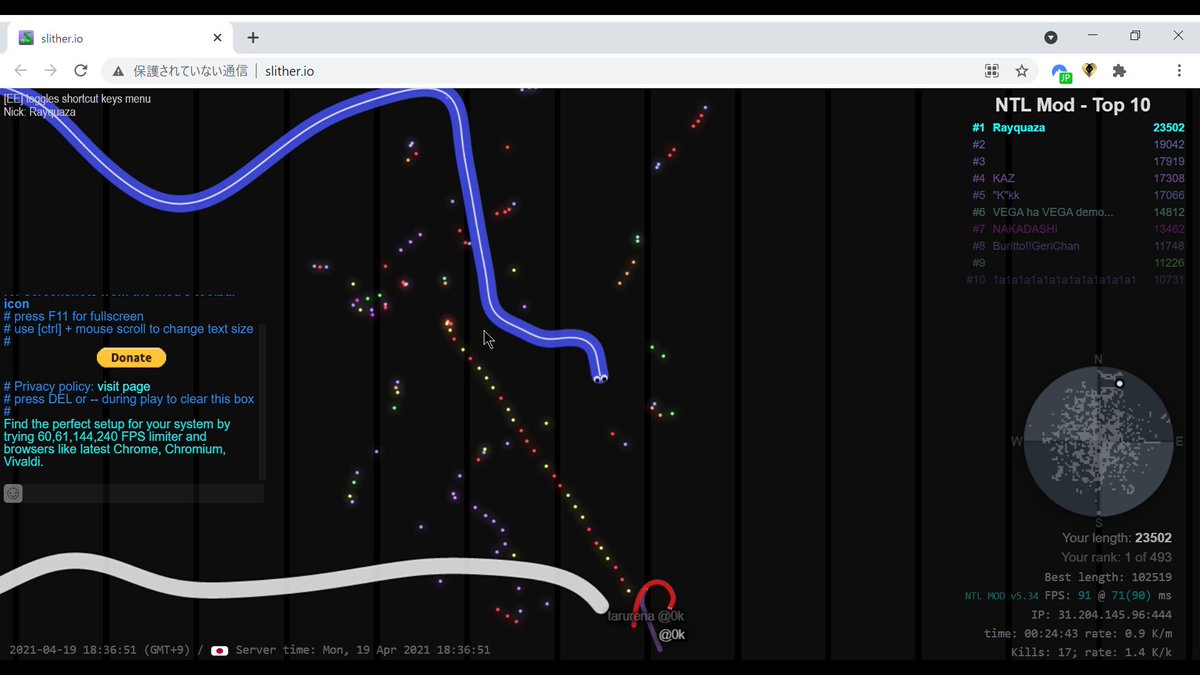This screenshot has height=675, width=1200.
Task: Click the QR code icon in address bar
Action: 992,71
